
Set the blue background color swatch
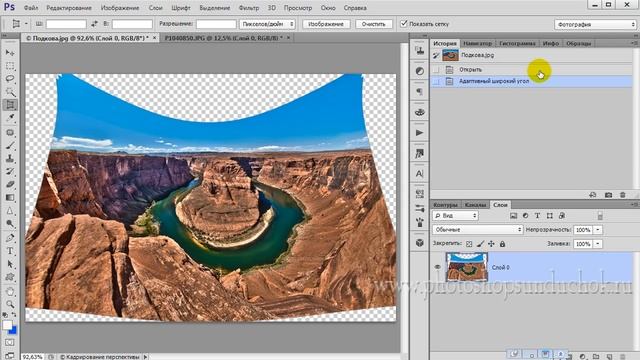click(x=13, y=330)
